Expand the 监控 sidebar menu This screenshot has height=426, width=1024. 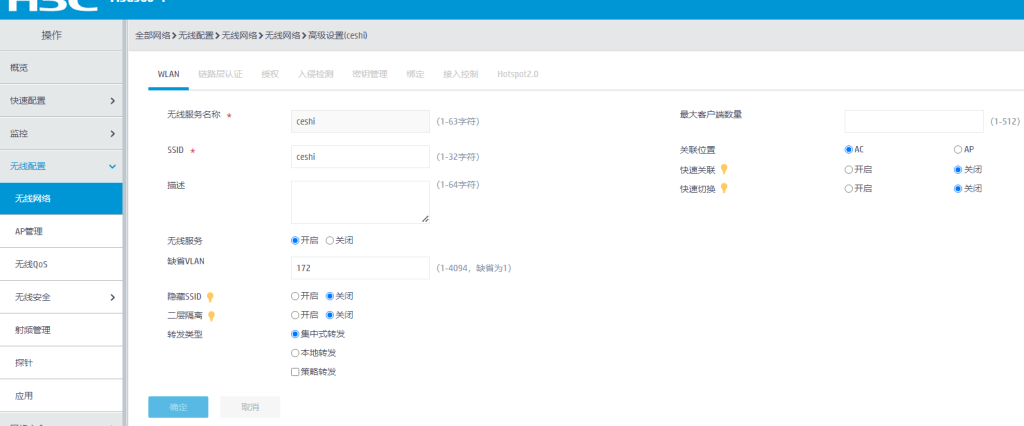pyautogui.click(x=61, y=133)
